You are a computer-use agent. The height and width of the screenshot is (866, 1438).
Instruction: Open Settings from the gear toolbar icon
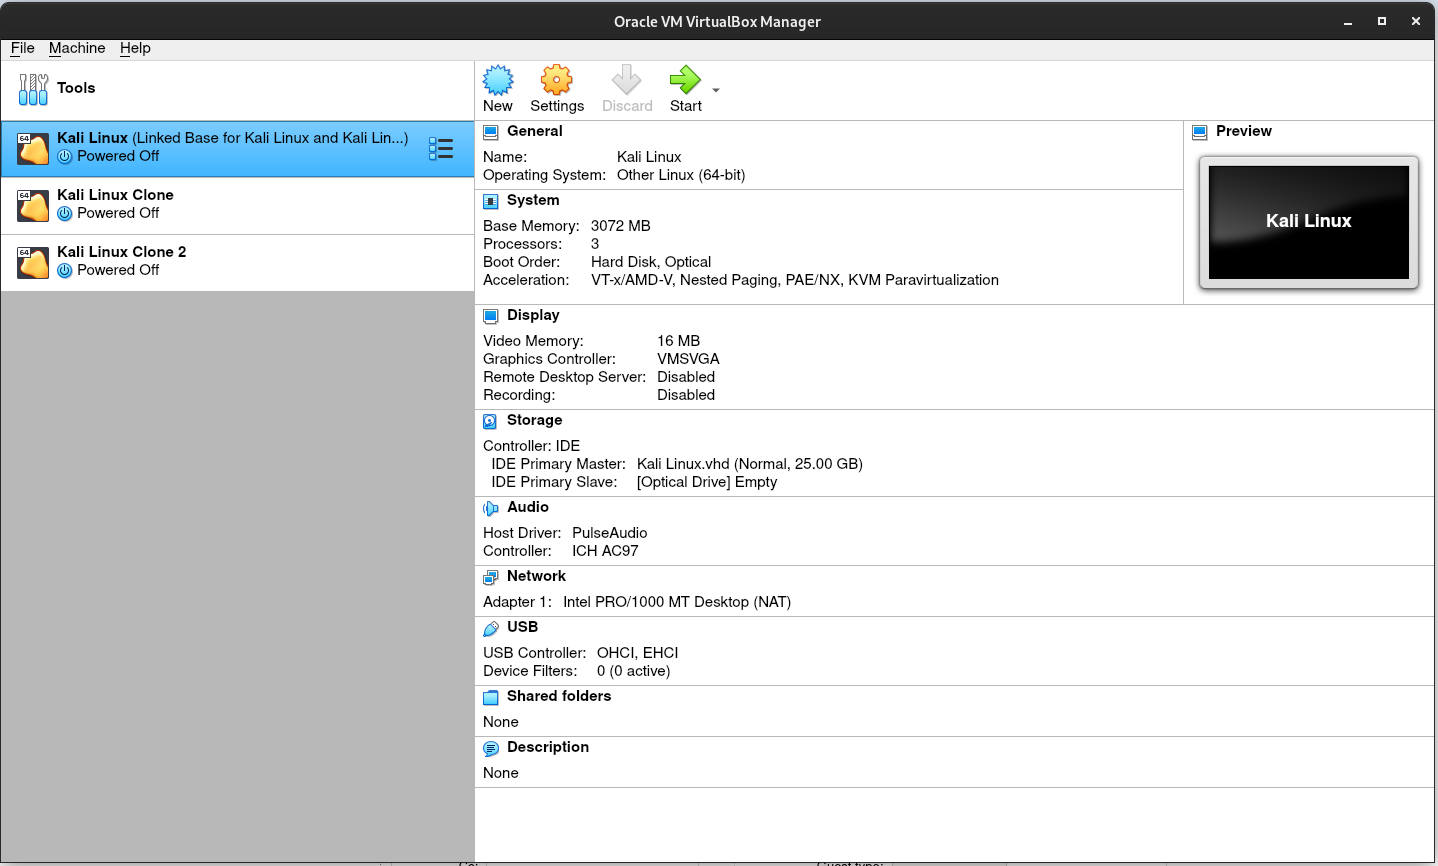[x=556, y=81]
